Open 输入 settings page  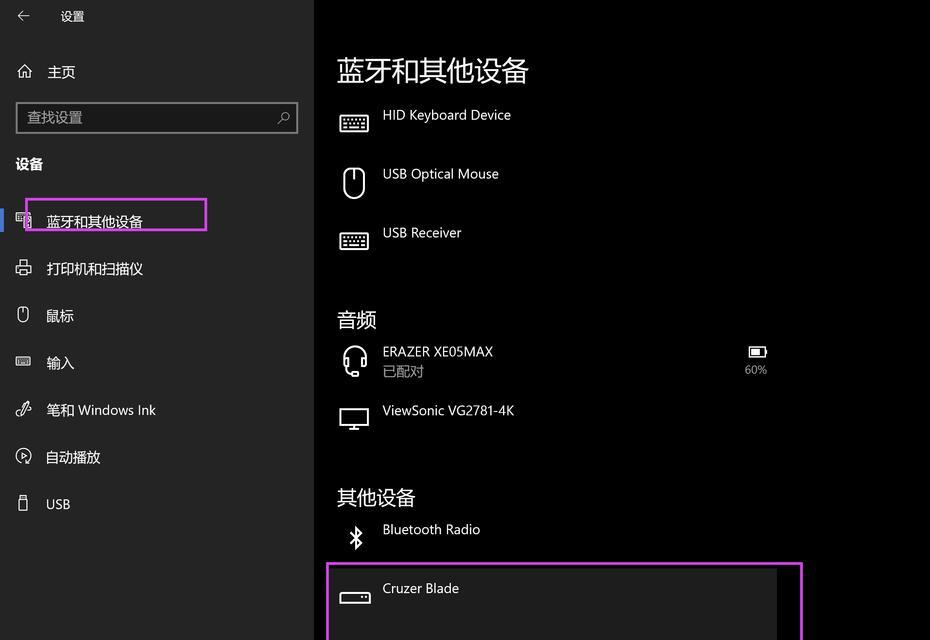pyautogui.click(x=60, y=362)
